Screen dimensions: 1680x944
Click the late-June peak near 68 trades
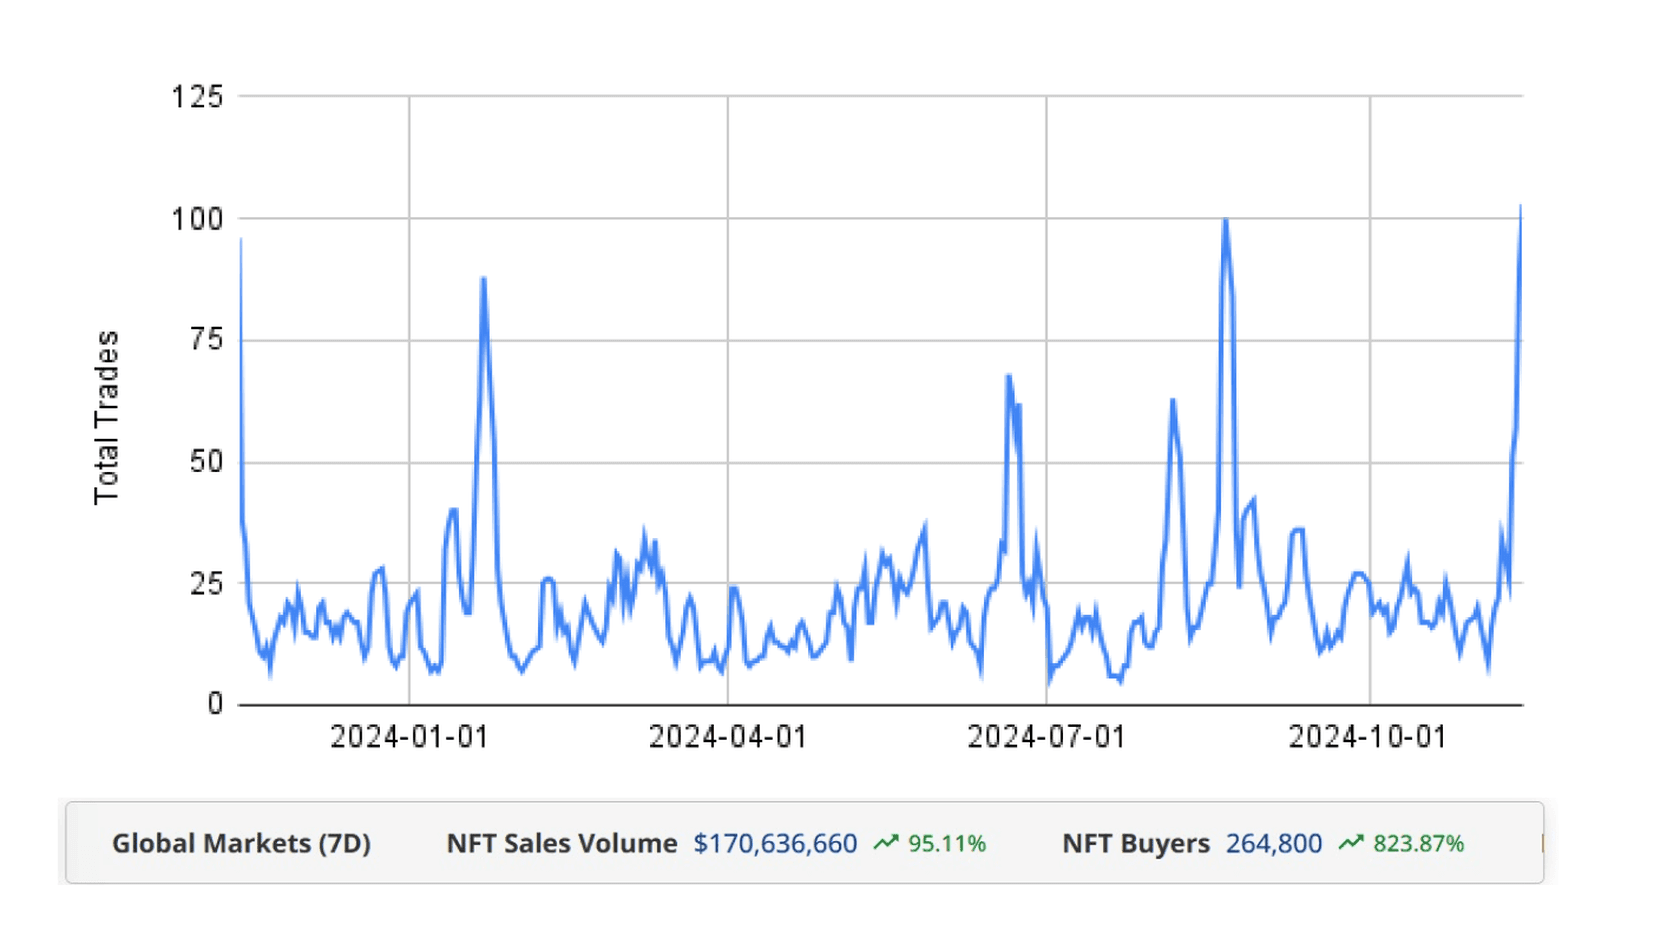point(1008,376)
